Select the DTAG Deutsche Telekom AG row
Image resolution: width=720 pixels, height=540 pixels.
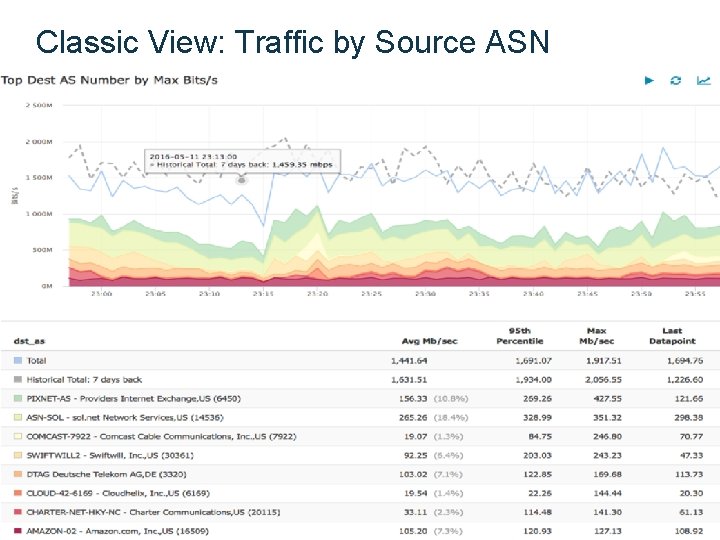pos(360,474)
